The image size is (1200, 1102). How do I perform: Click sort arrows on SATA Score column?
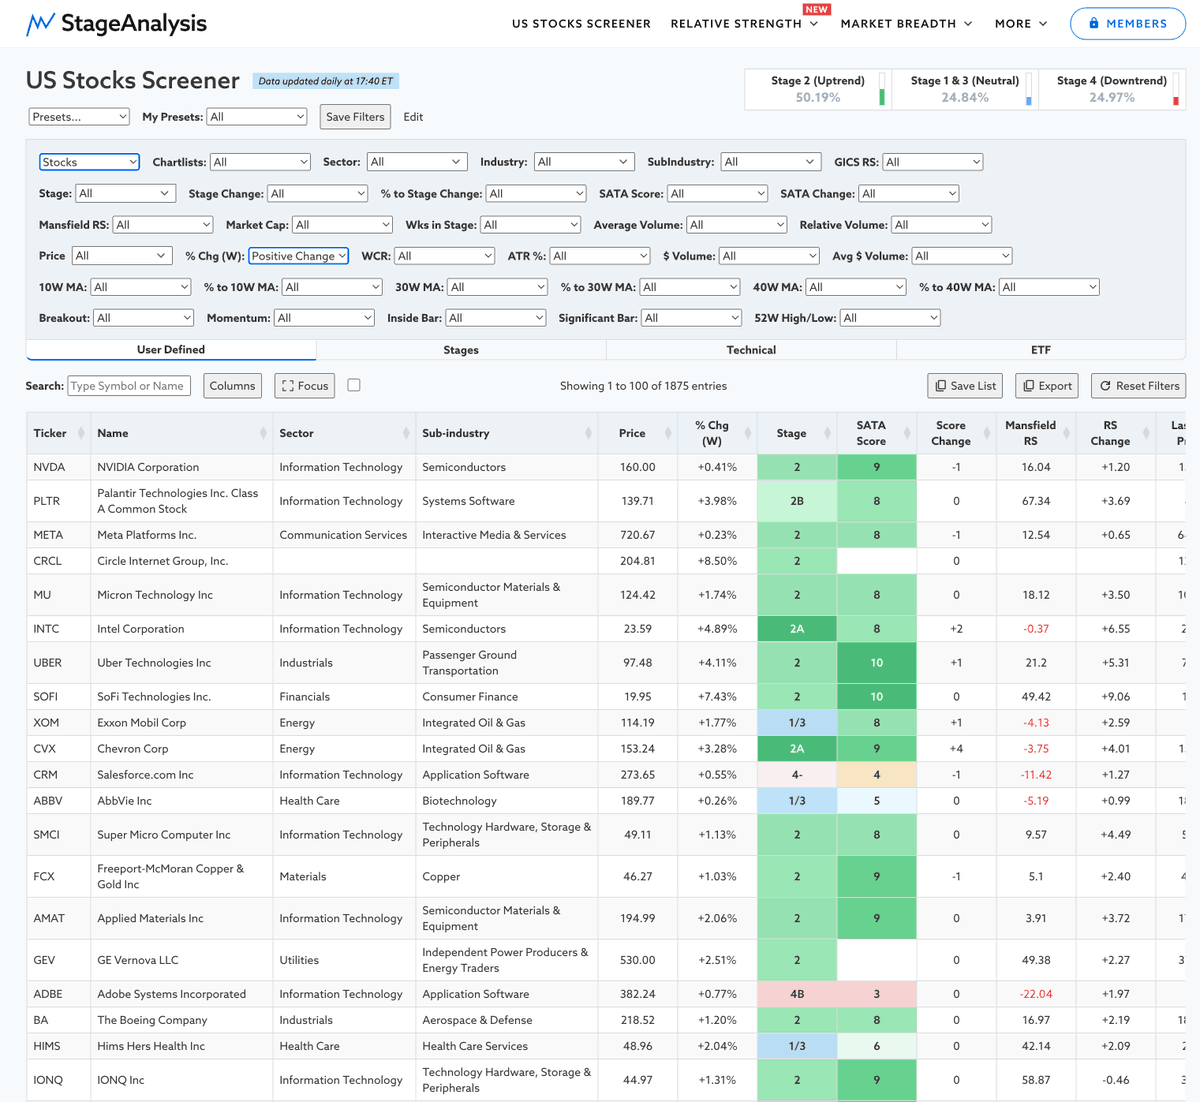click(908, 433)
